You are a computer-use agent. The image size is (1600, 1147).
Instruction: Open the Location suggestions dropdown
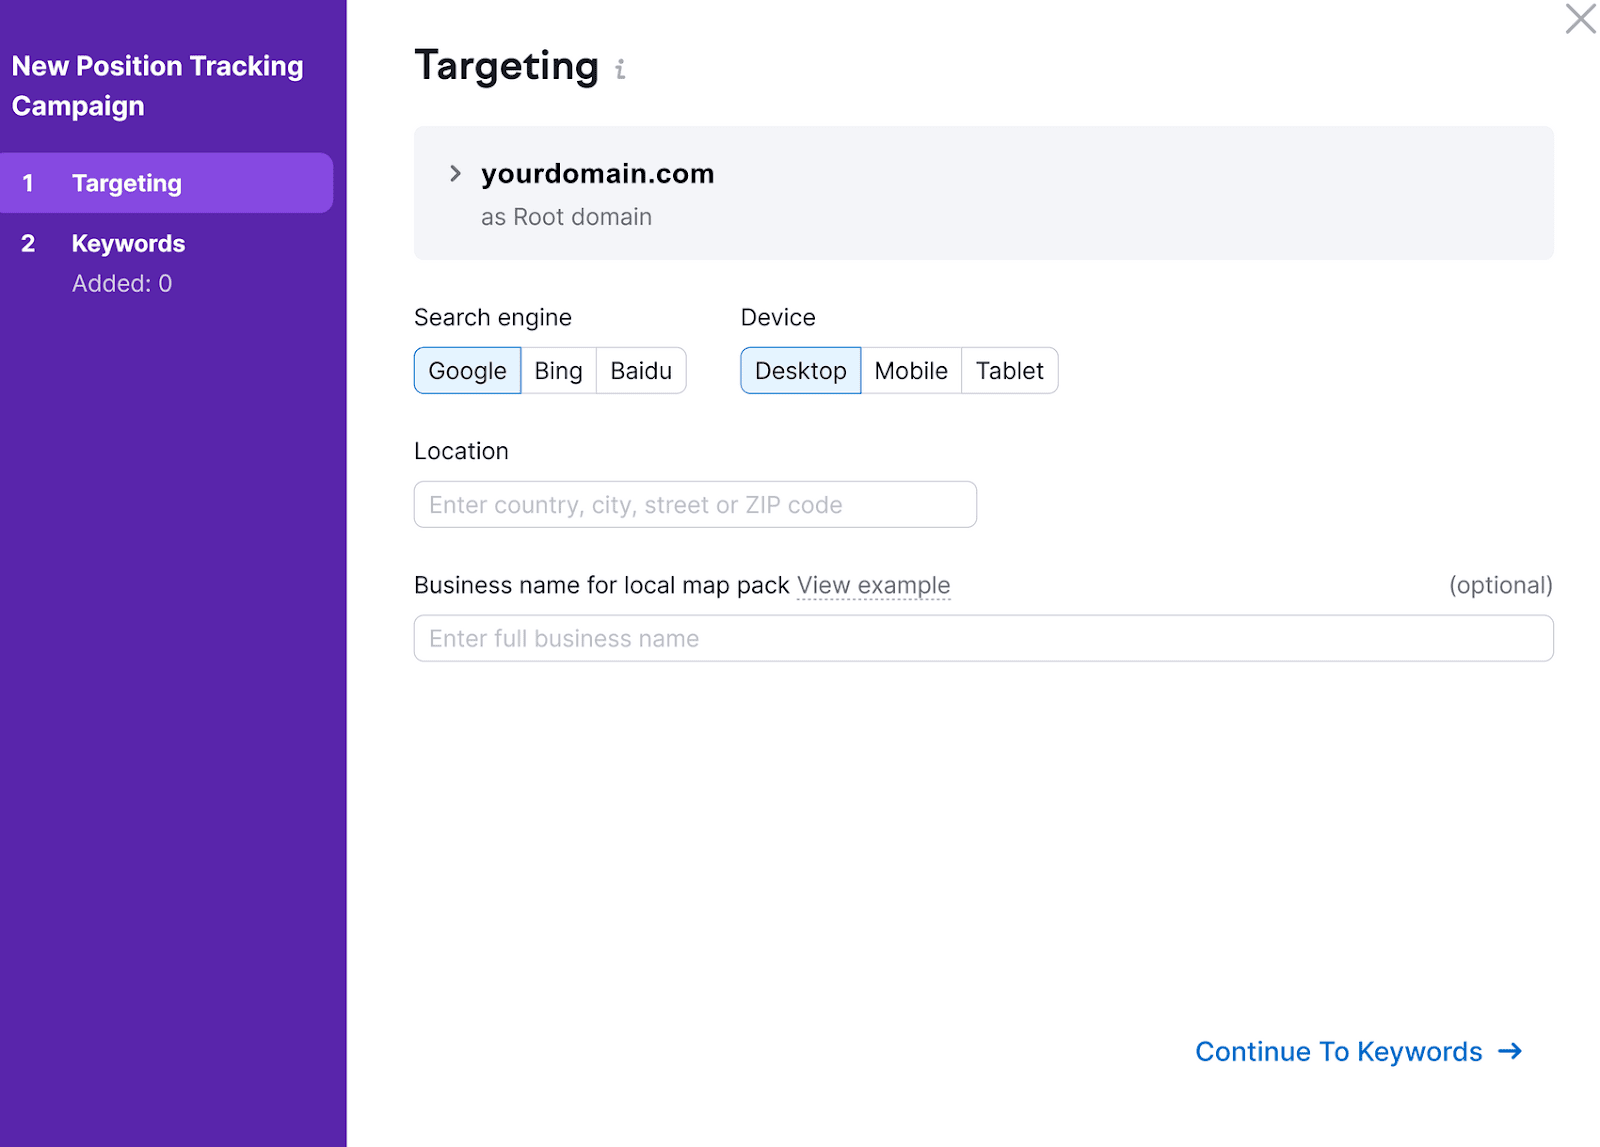694,504
